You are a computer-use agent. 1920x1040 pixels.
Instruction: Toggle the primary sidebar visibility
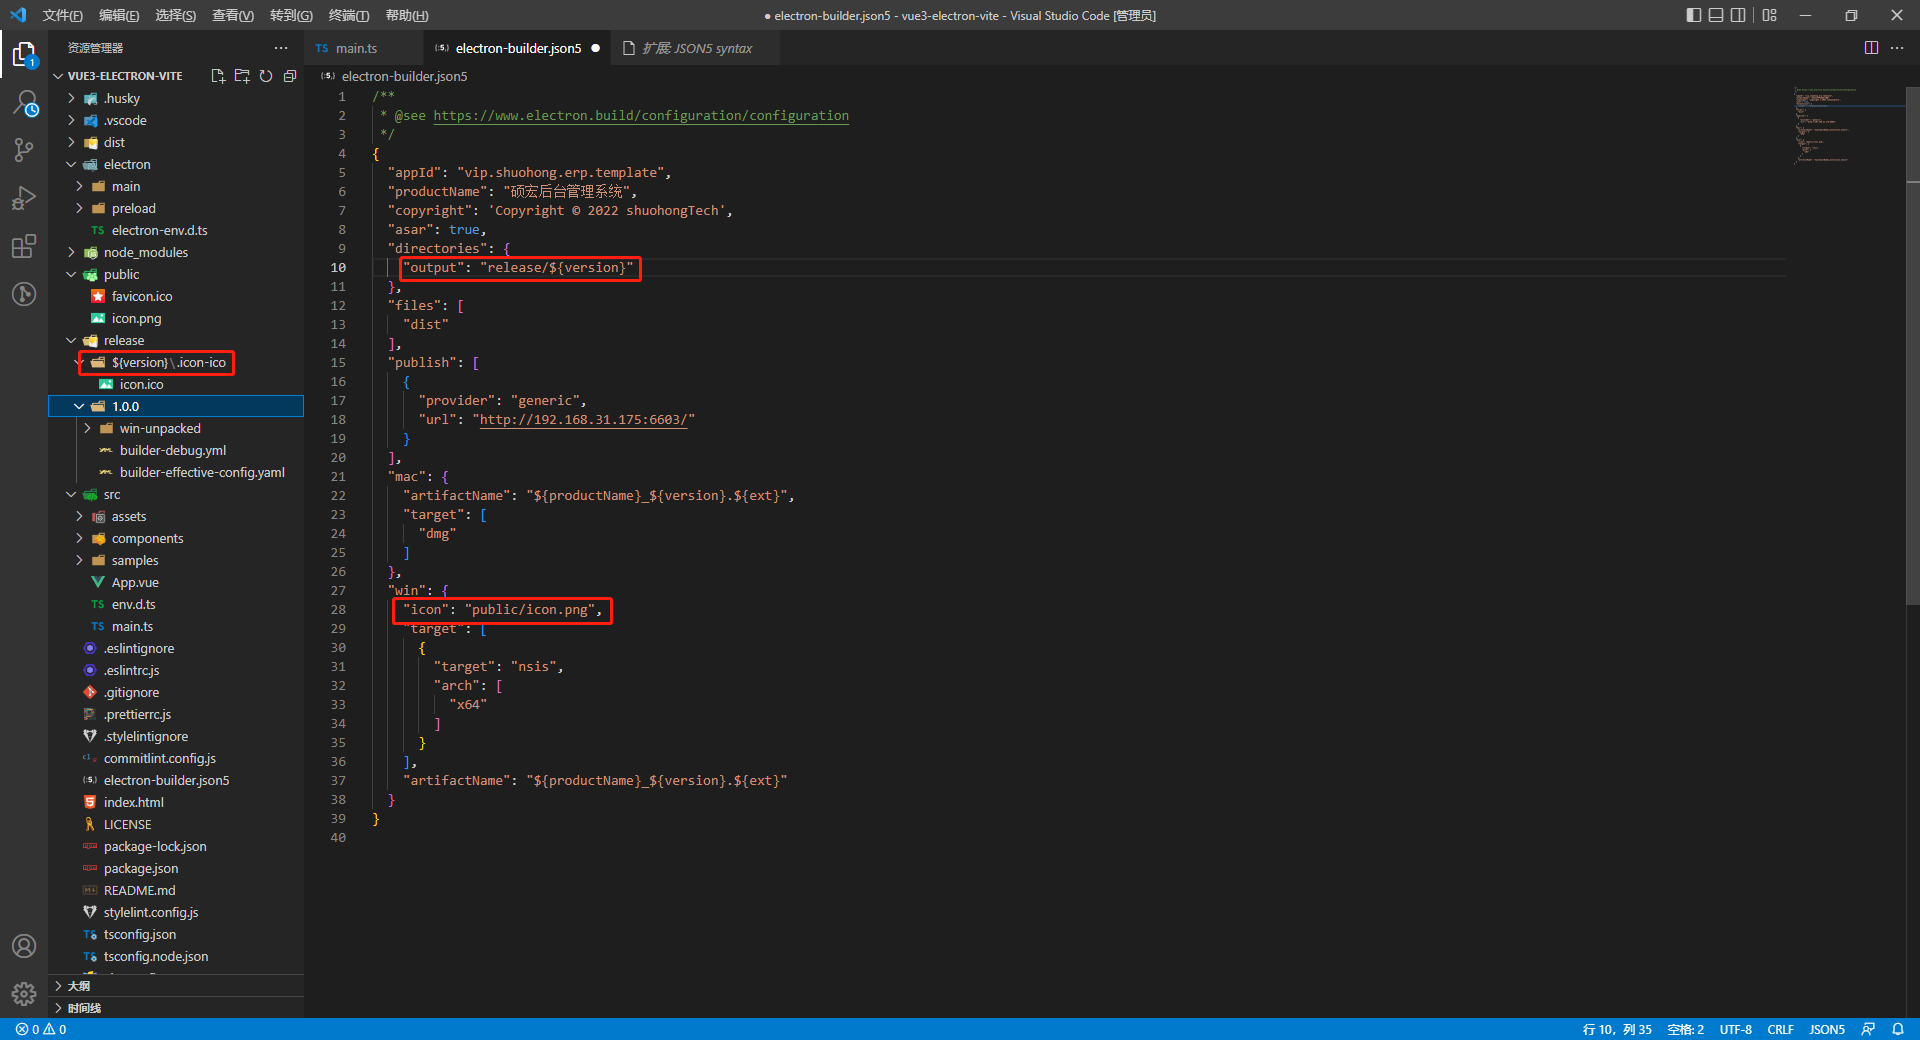pyautogui.click(x=1692, y=15)
